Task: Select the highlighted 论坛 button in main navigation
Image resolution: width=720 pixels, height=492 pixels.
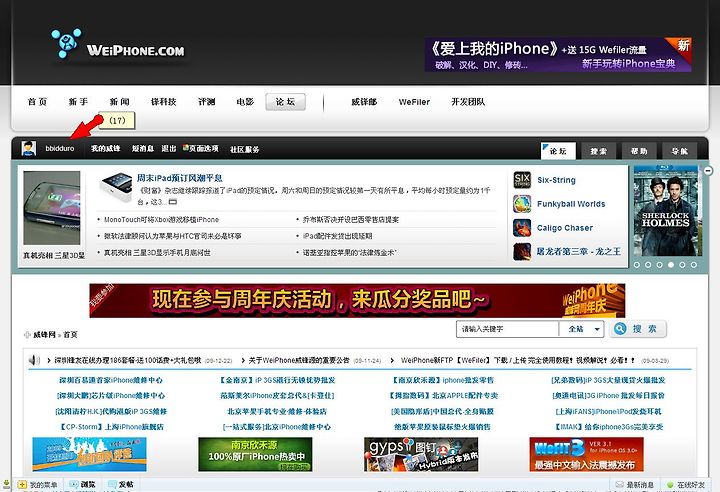Action: [x=285, y=102]
